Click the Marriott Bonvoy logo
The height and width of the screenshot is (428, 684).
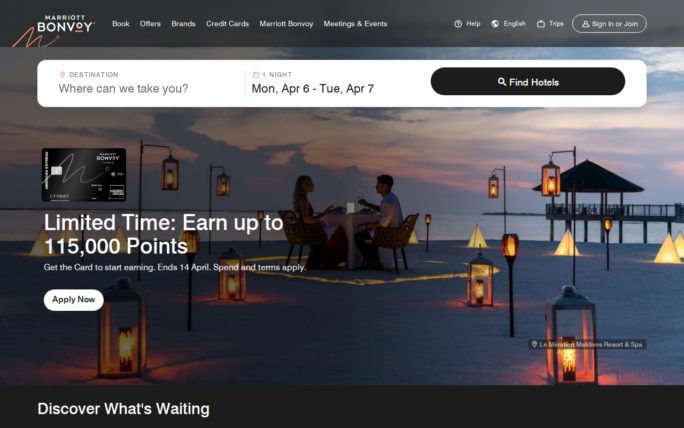pyautogui.click(x=65, y=24)
